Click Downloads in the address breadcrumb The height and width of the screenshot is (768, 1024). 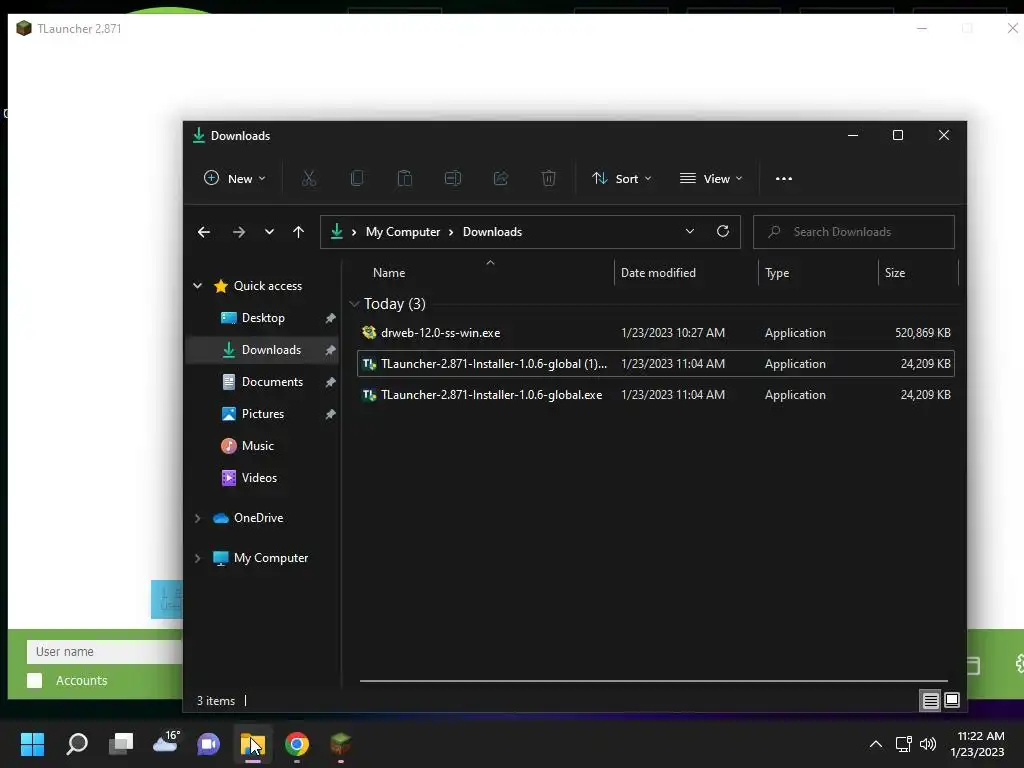point(492,232)
